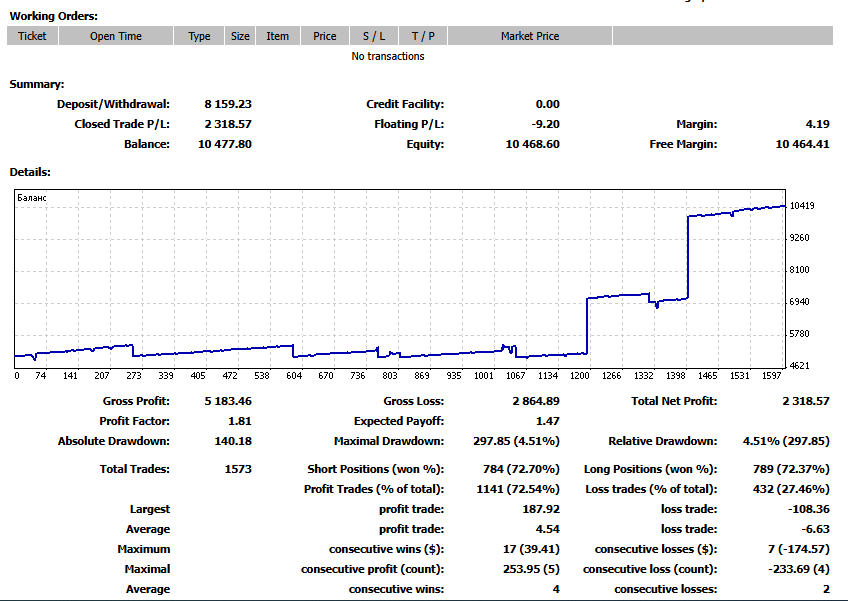Select the Long Positions value 789 (72.37%)
Screen dimensions: 848x601
coord(791,470)
